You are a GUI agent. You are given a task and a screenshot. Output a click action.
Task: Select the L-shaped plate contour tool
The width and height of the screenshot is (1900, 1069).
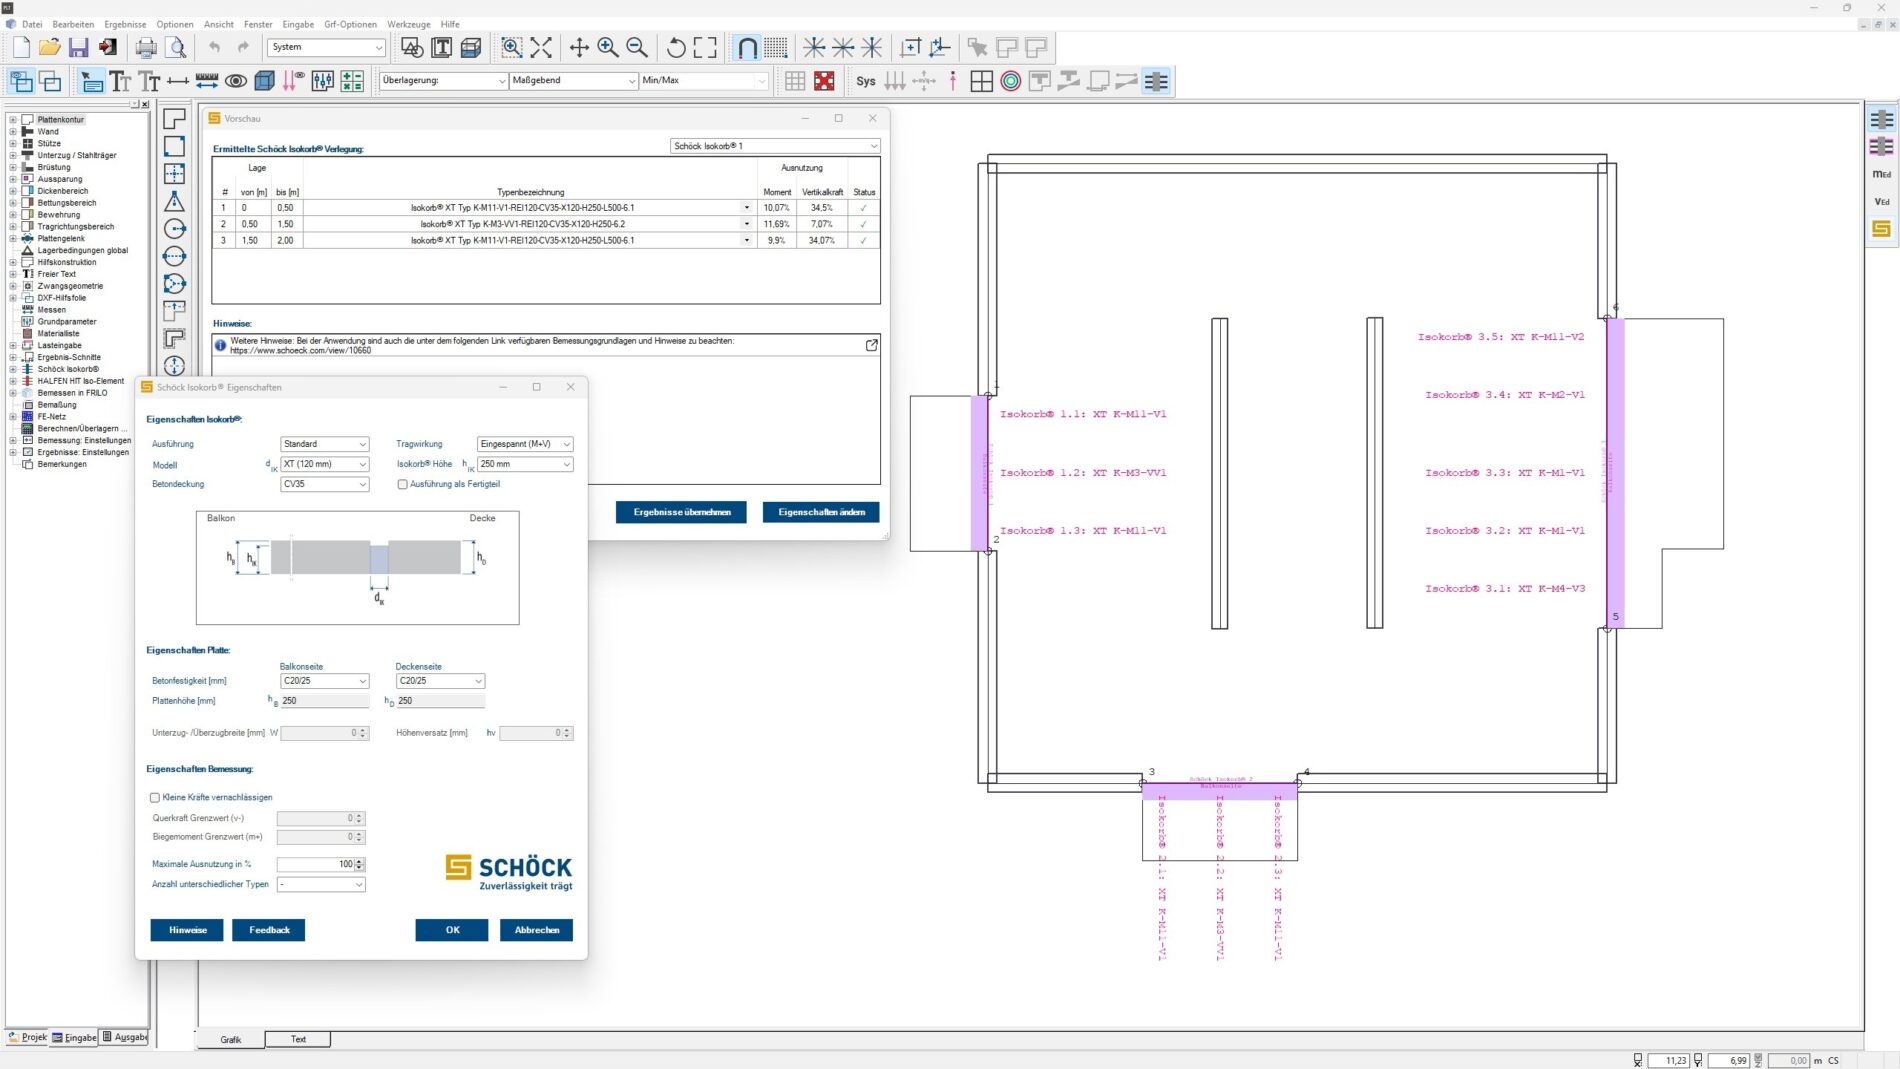click(x=174, y=118)
